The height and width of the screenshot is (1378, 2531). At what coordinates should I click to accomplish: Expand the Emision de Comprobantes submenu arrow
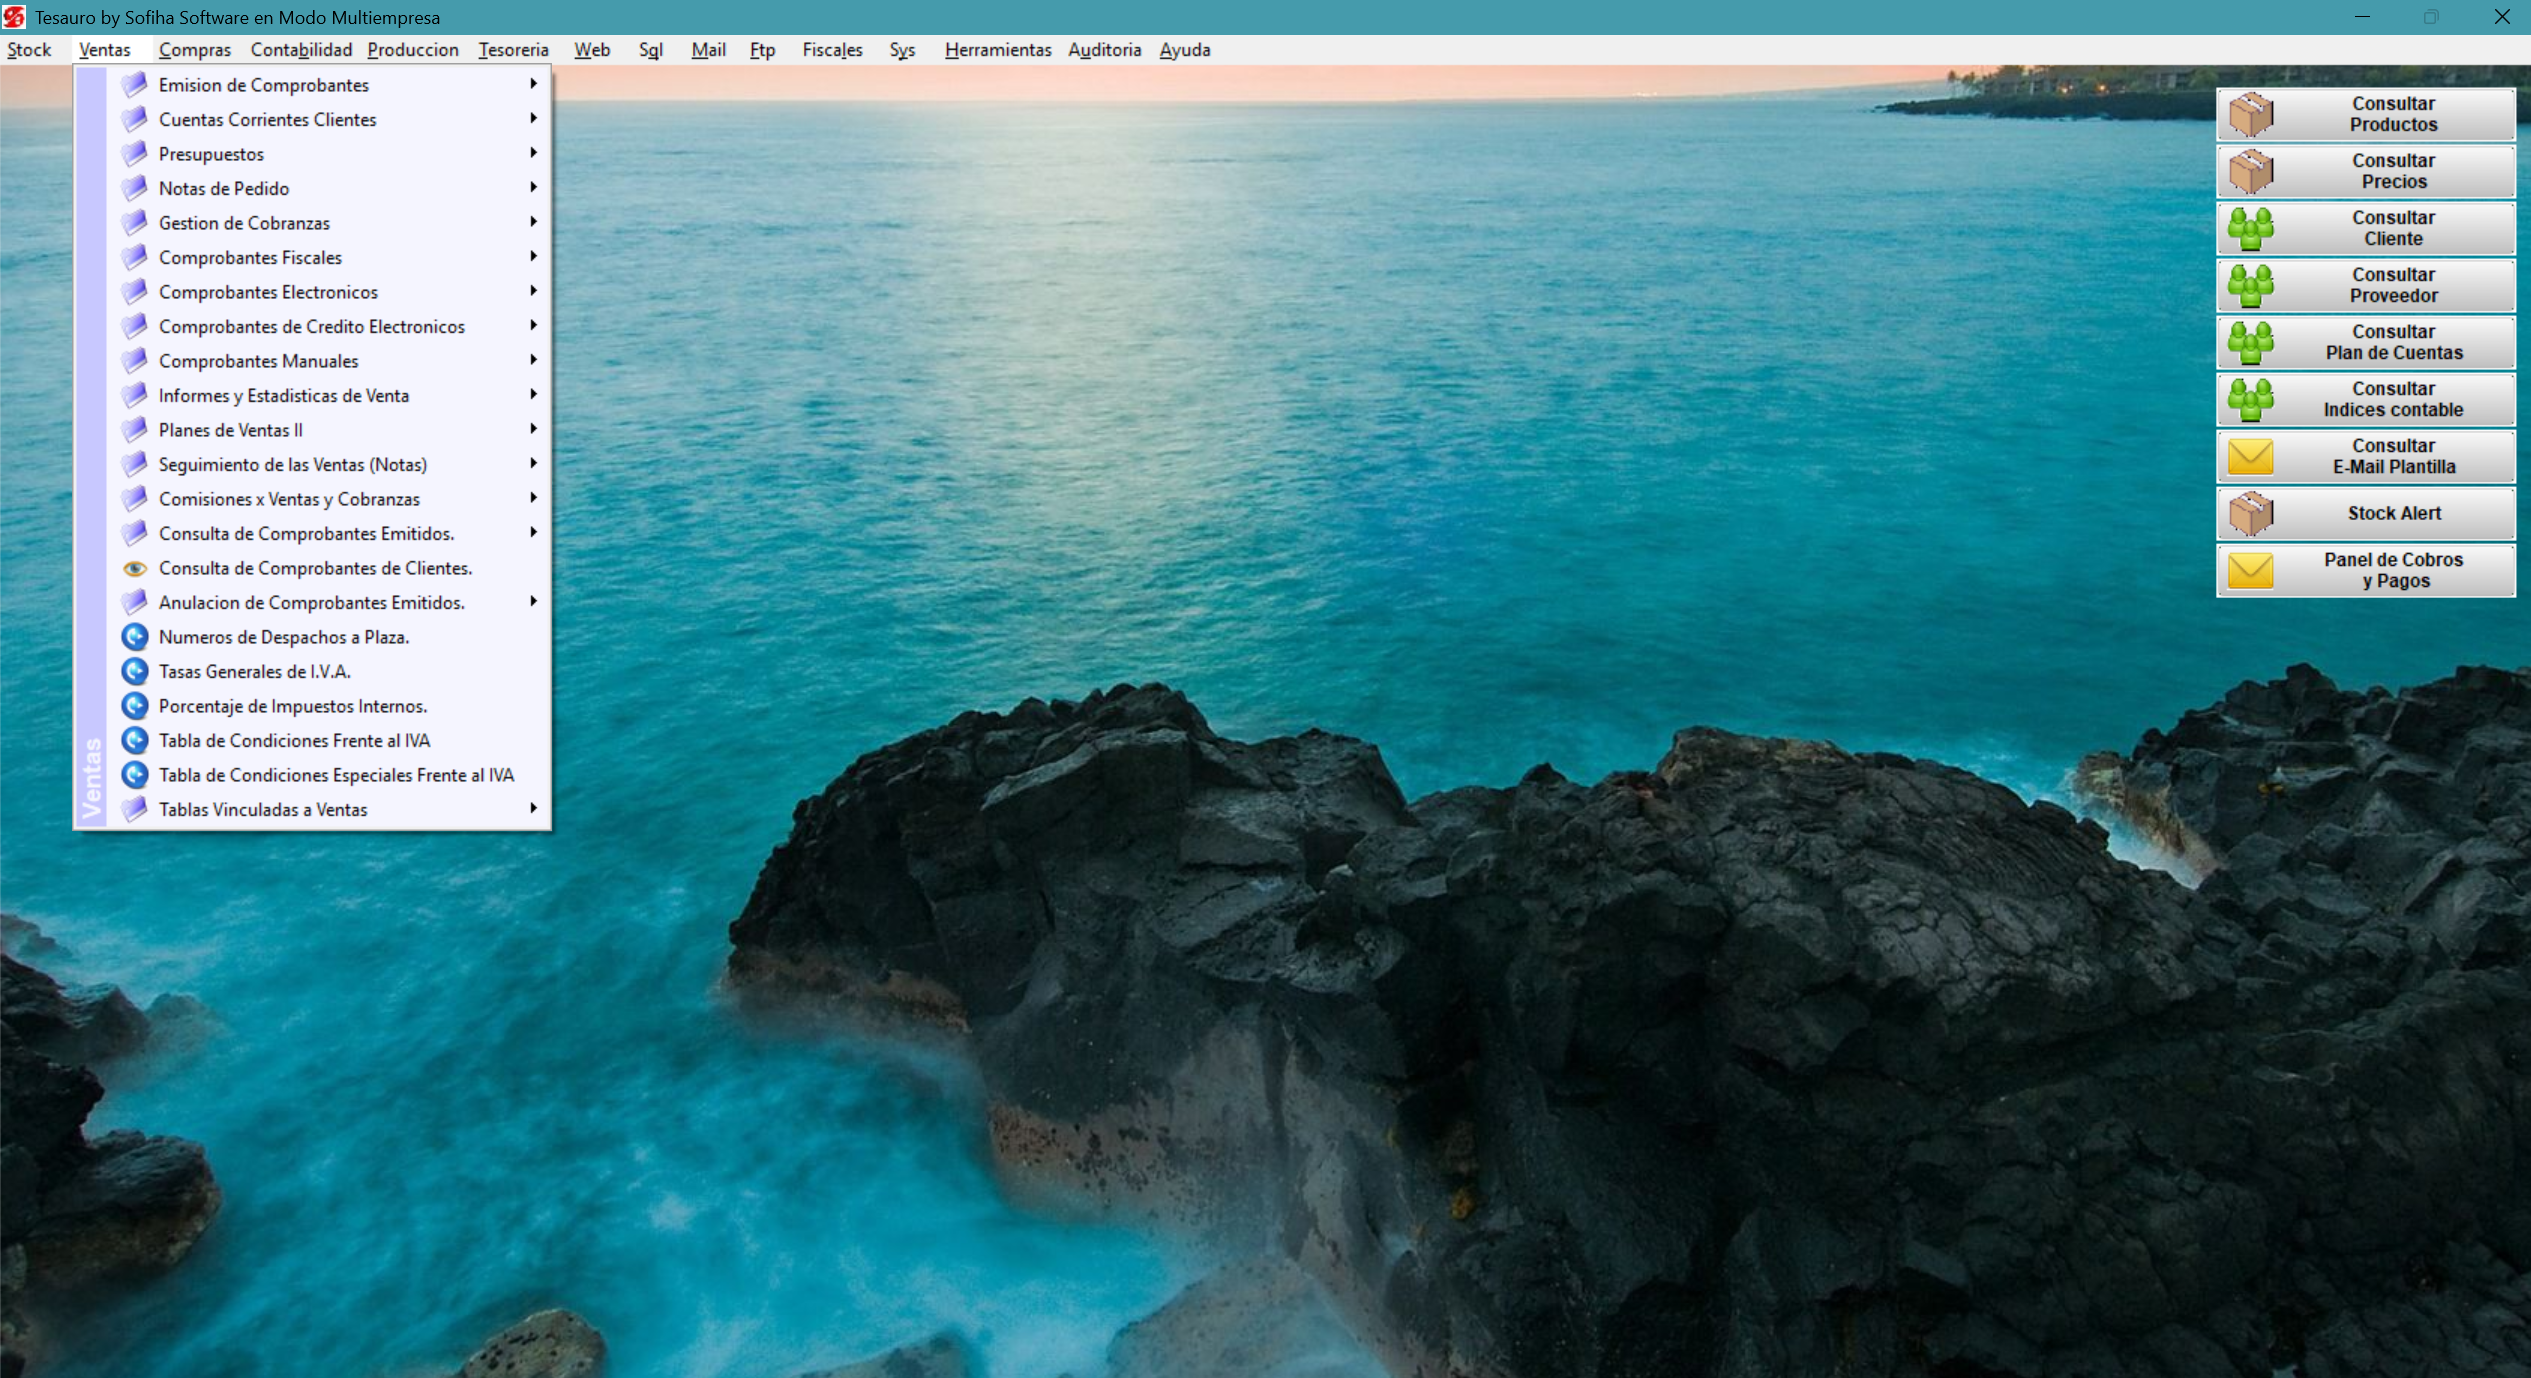(534, 84)
